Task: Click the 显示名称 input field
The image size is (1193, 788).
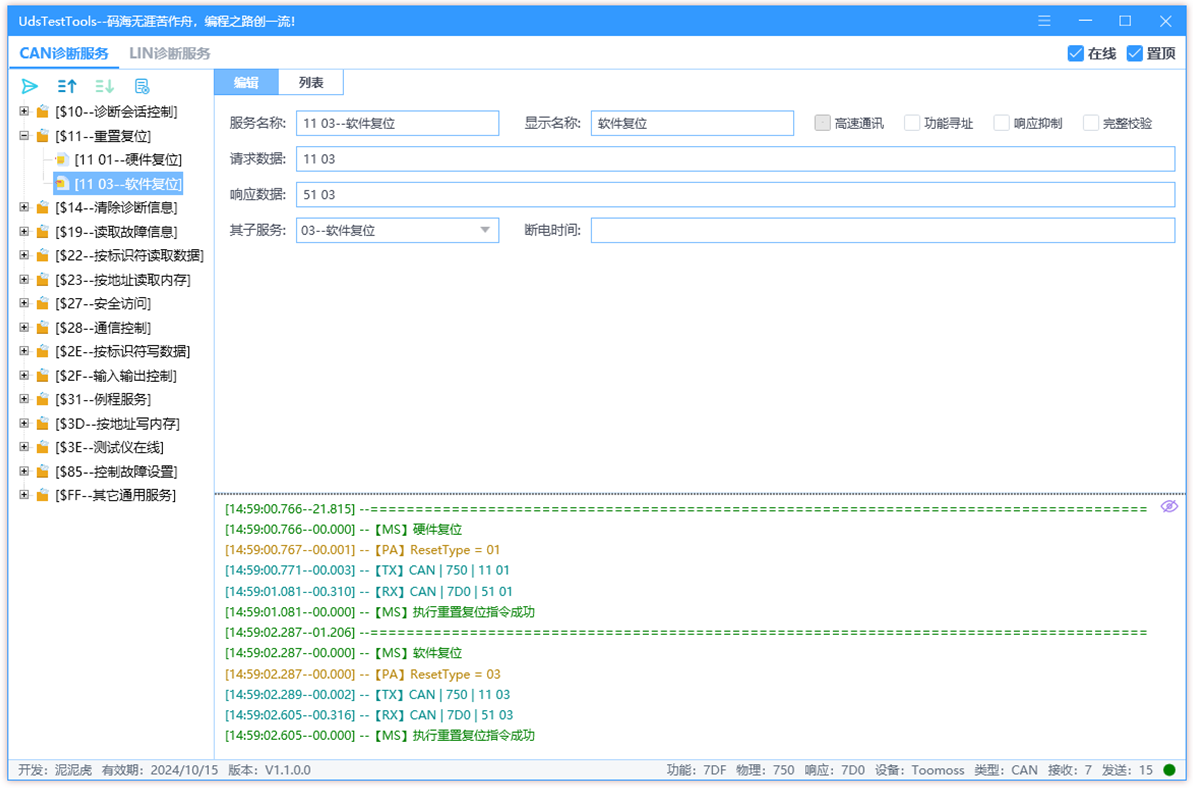Action: pyautogui.click(x=692, y=123)
